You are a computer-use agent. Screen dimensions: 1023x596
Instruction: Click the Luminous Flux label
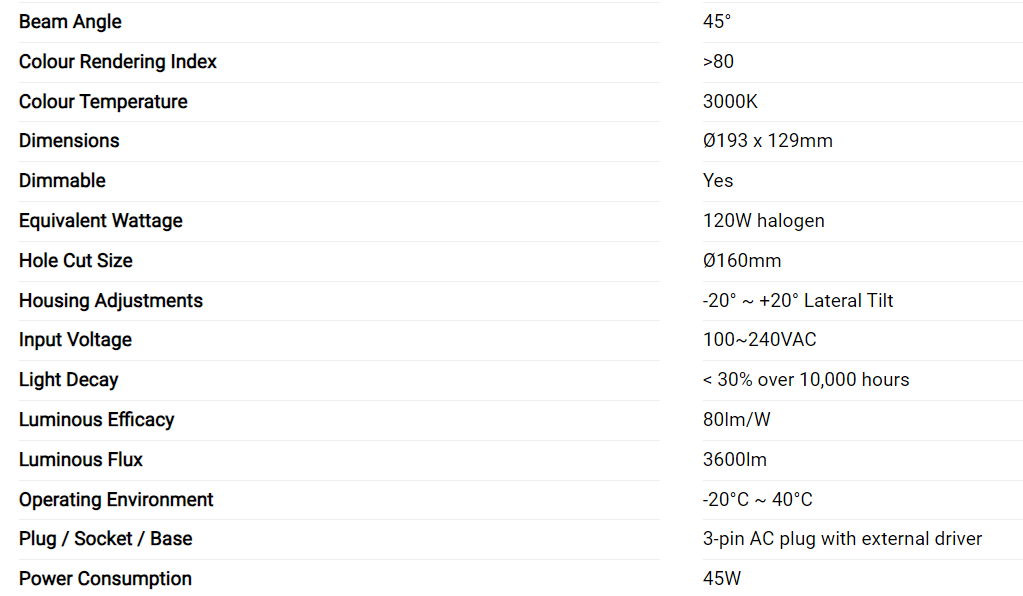click(81, 460)
